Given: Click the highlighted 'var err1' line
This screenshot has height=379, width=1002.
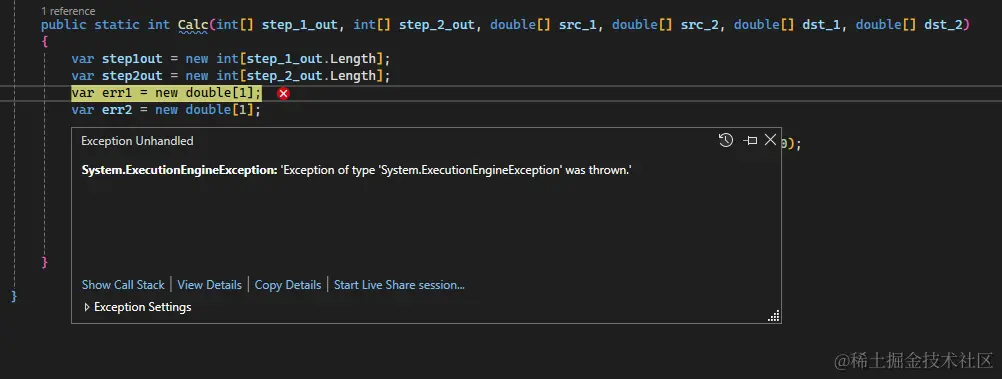Looking at the screenshot, I should (x=166, y=93).
